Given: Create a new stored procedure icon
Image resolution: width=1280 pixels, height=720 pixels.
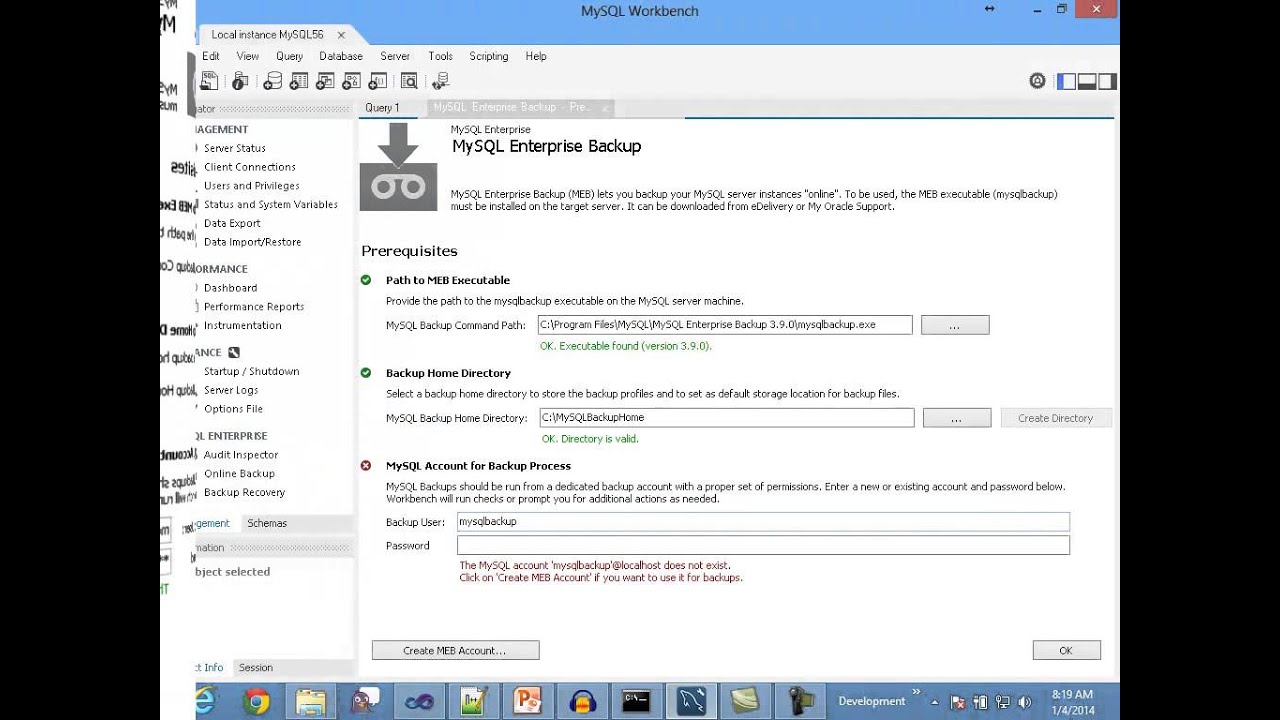Looking at the screenshot, I should pyautogui.click(x=353, y=81).
